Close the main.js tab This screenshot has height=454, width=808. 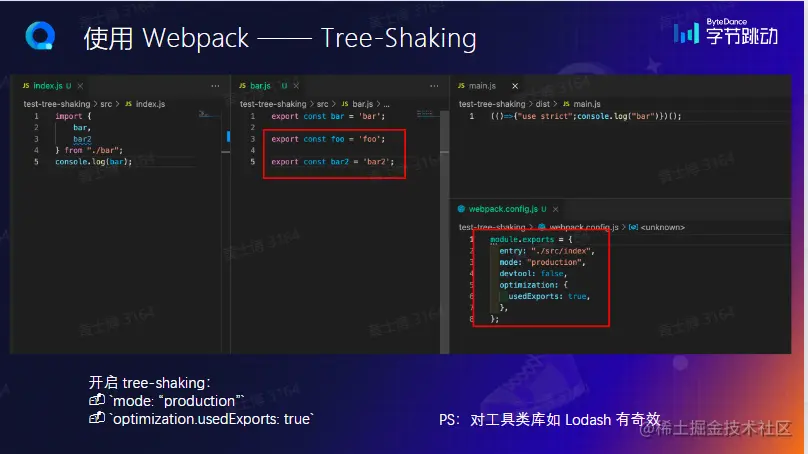click(515, 86)
